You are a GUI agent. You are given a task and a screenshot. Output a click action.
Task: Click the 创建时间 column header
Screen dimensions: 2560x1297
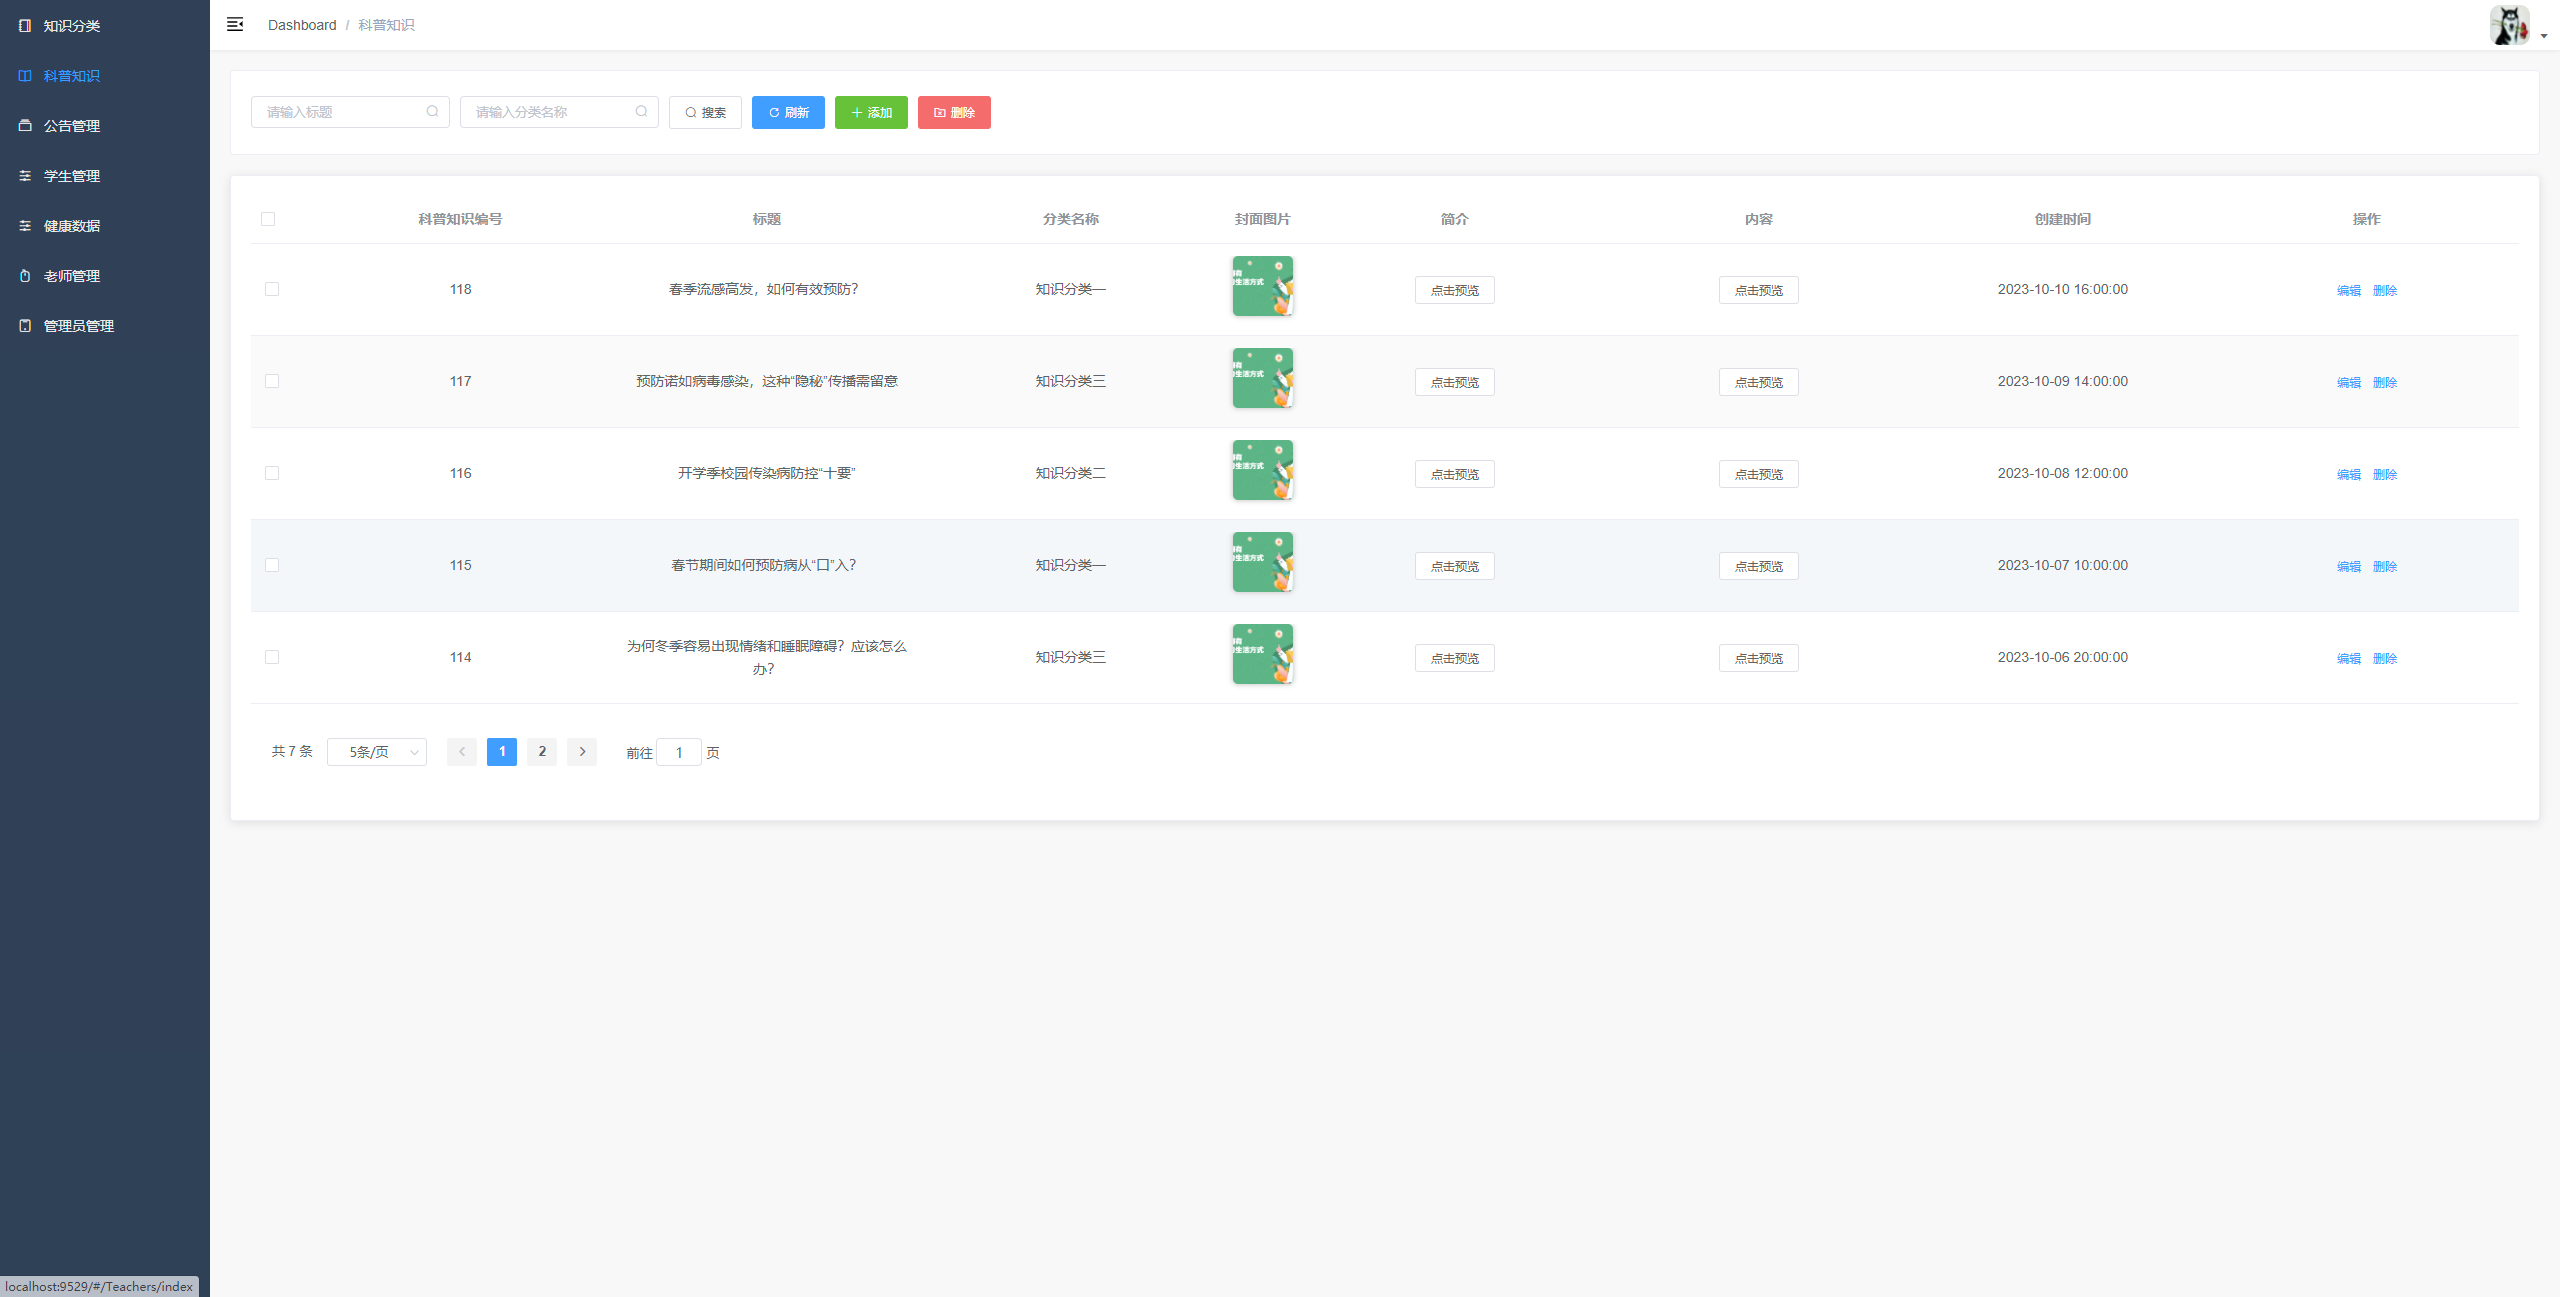(2063, 219)
